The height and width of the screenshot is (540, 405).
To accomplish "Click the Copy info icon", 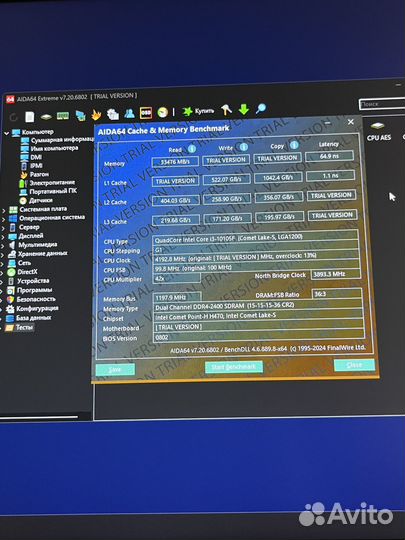I will point(294,145).
